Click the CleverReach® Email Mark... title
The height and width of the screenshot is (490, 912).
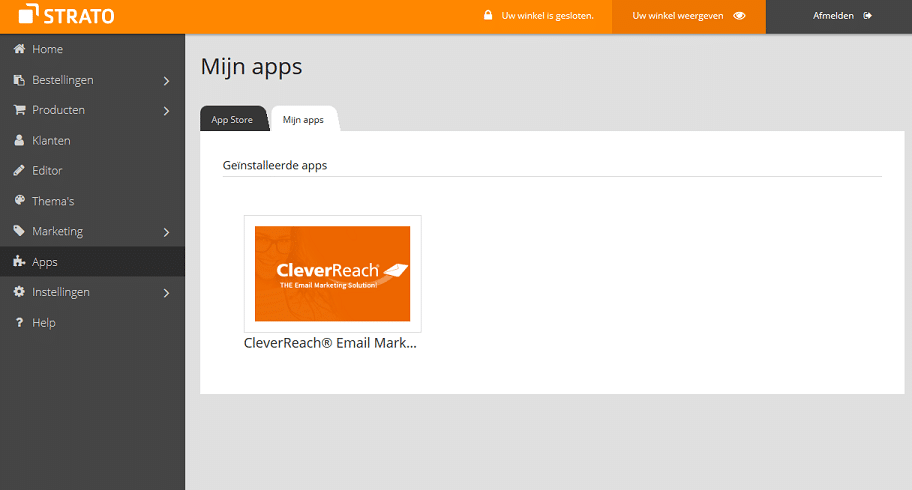coord(330,343)
